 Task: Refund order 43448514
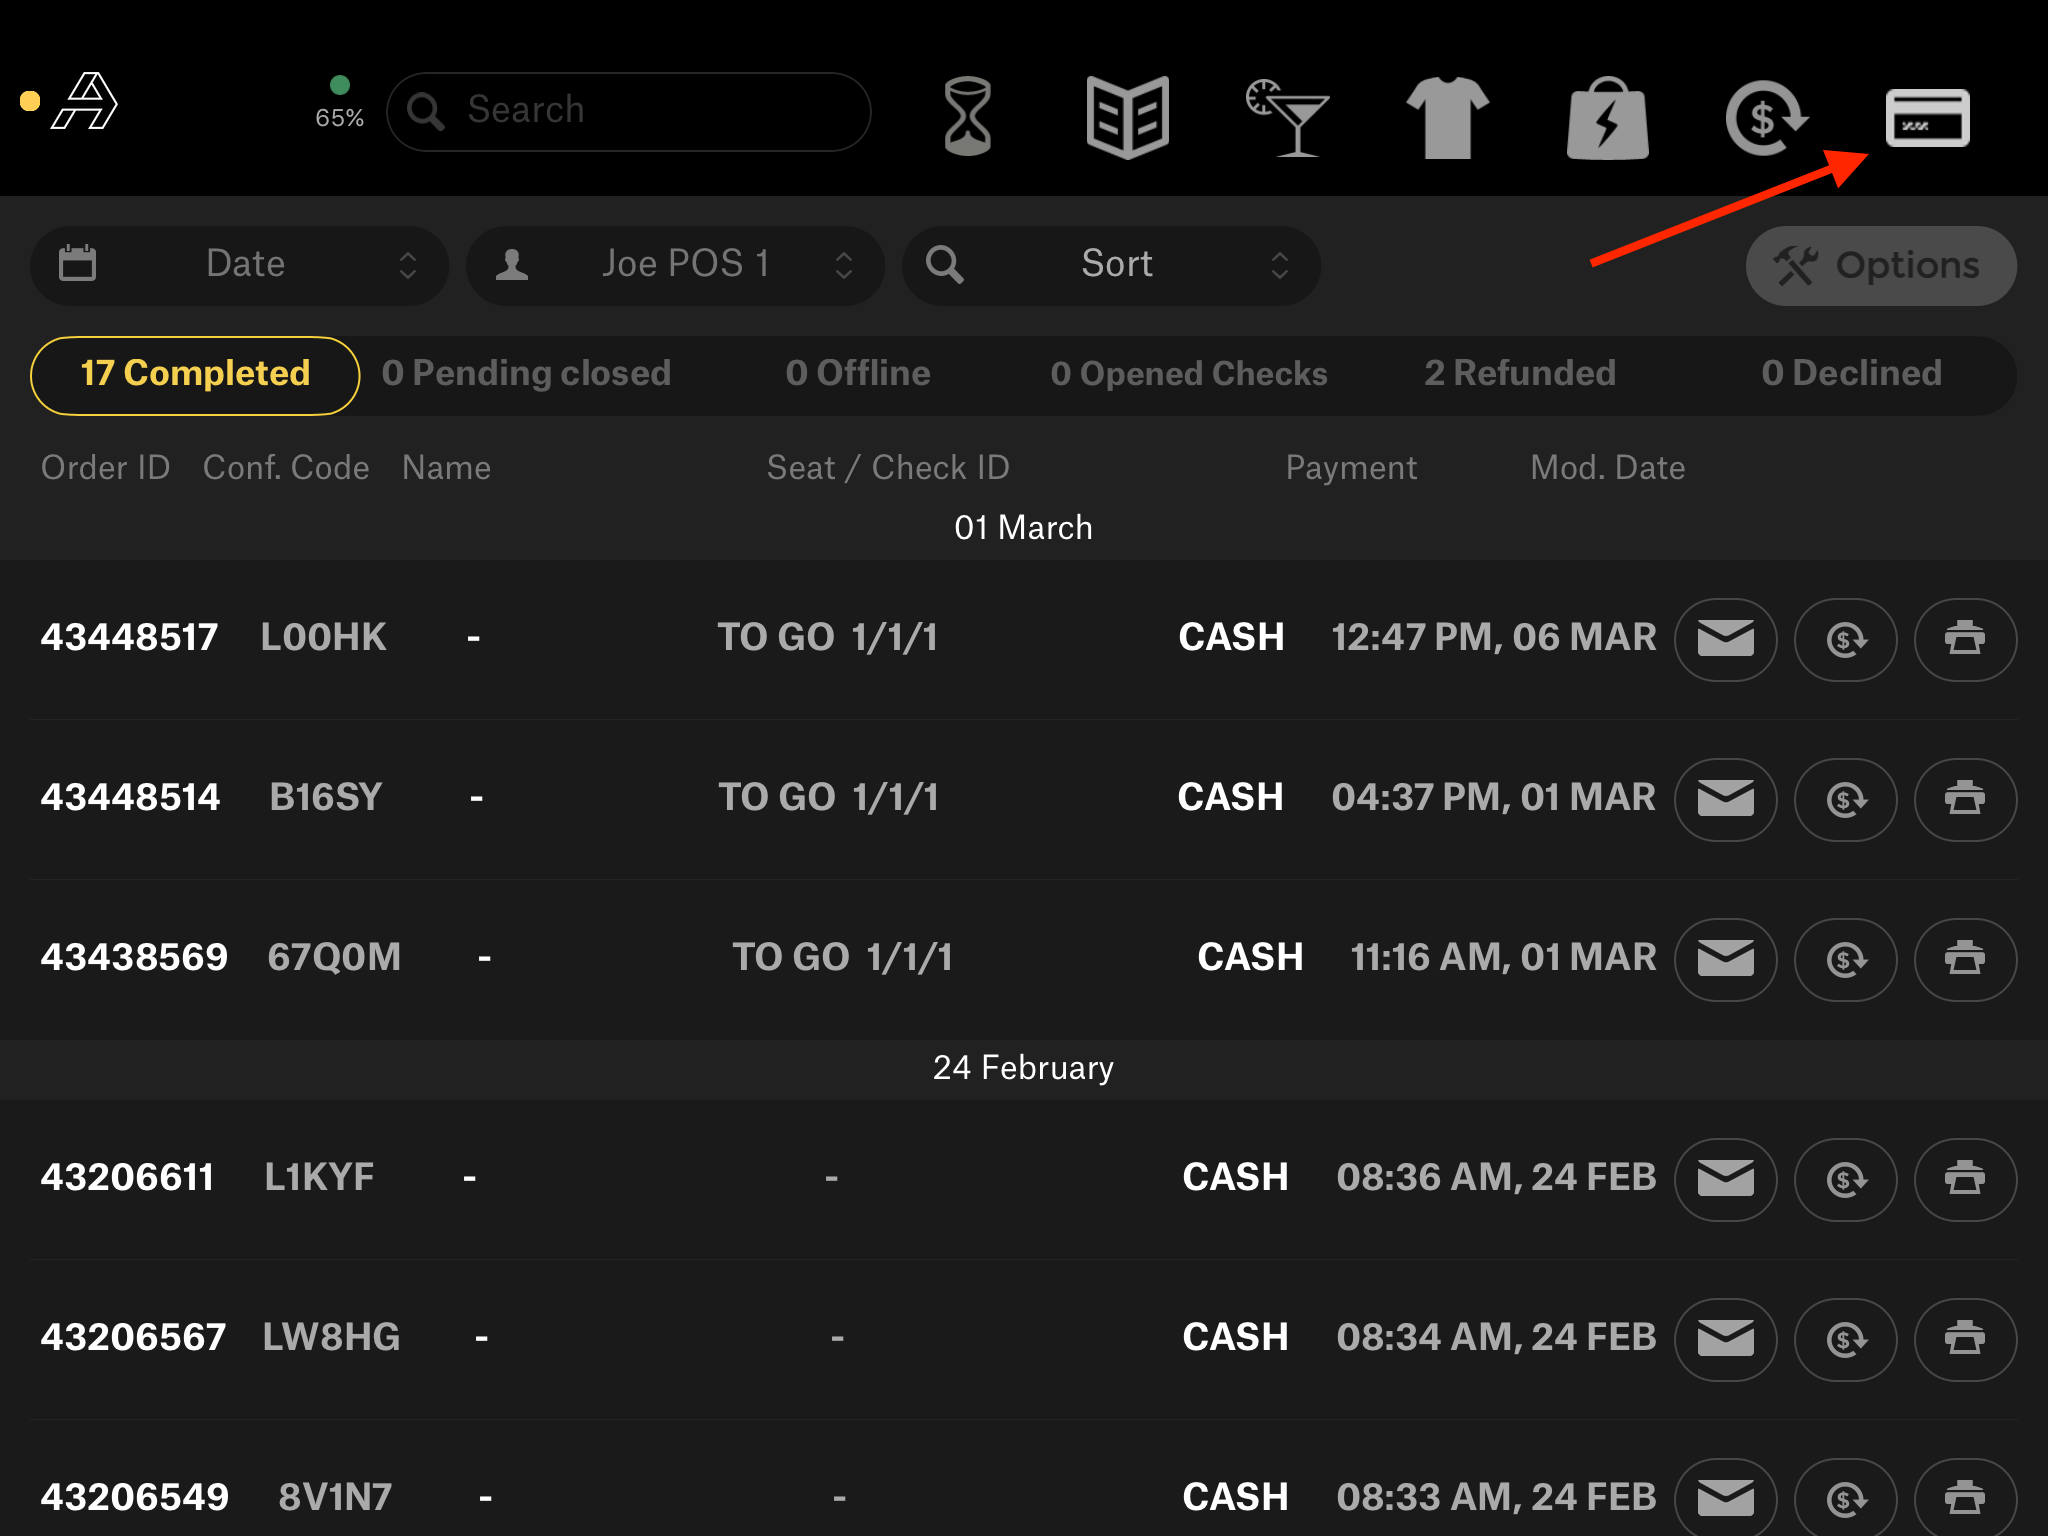1845,799
